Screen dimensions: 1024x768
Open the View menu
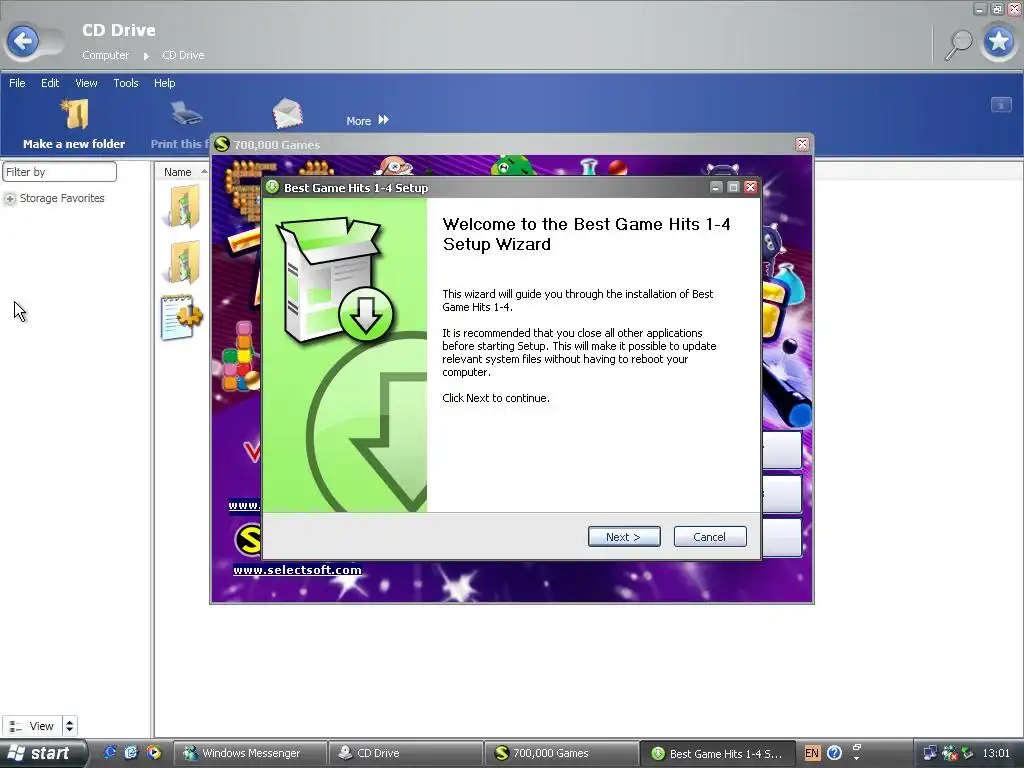click(86, 83)
